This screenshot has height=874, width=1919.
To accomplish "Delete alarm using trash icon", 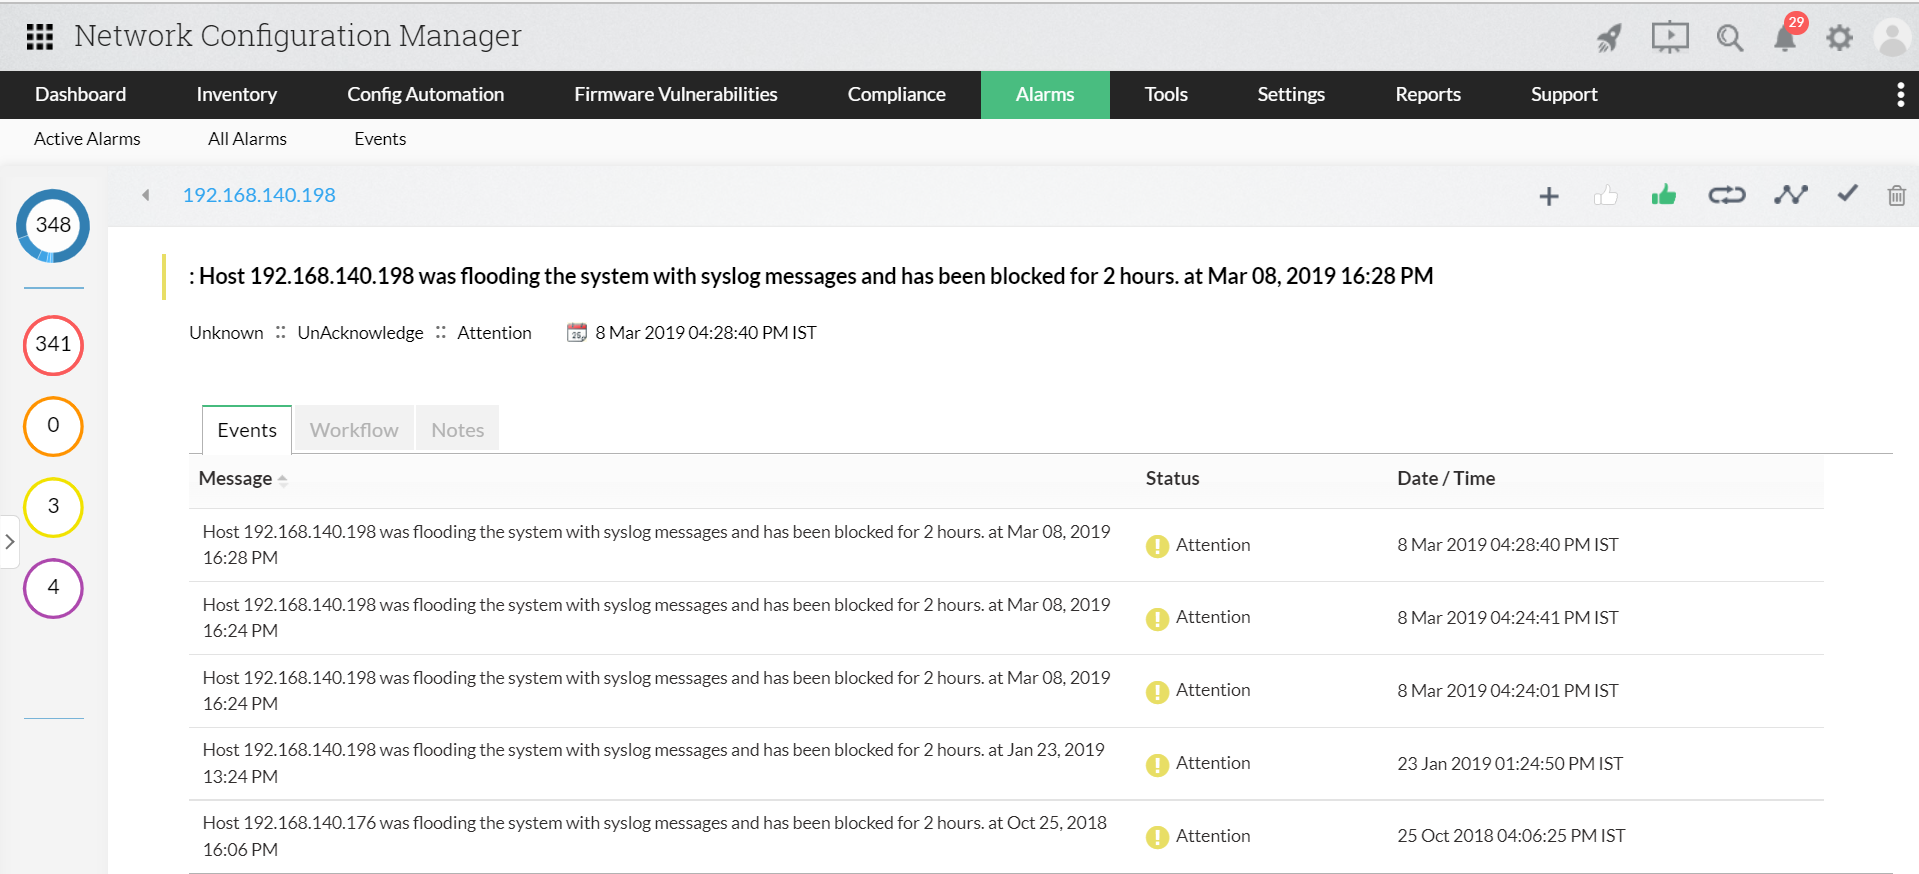I will pos(1896,195).
